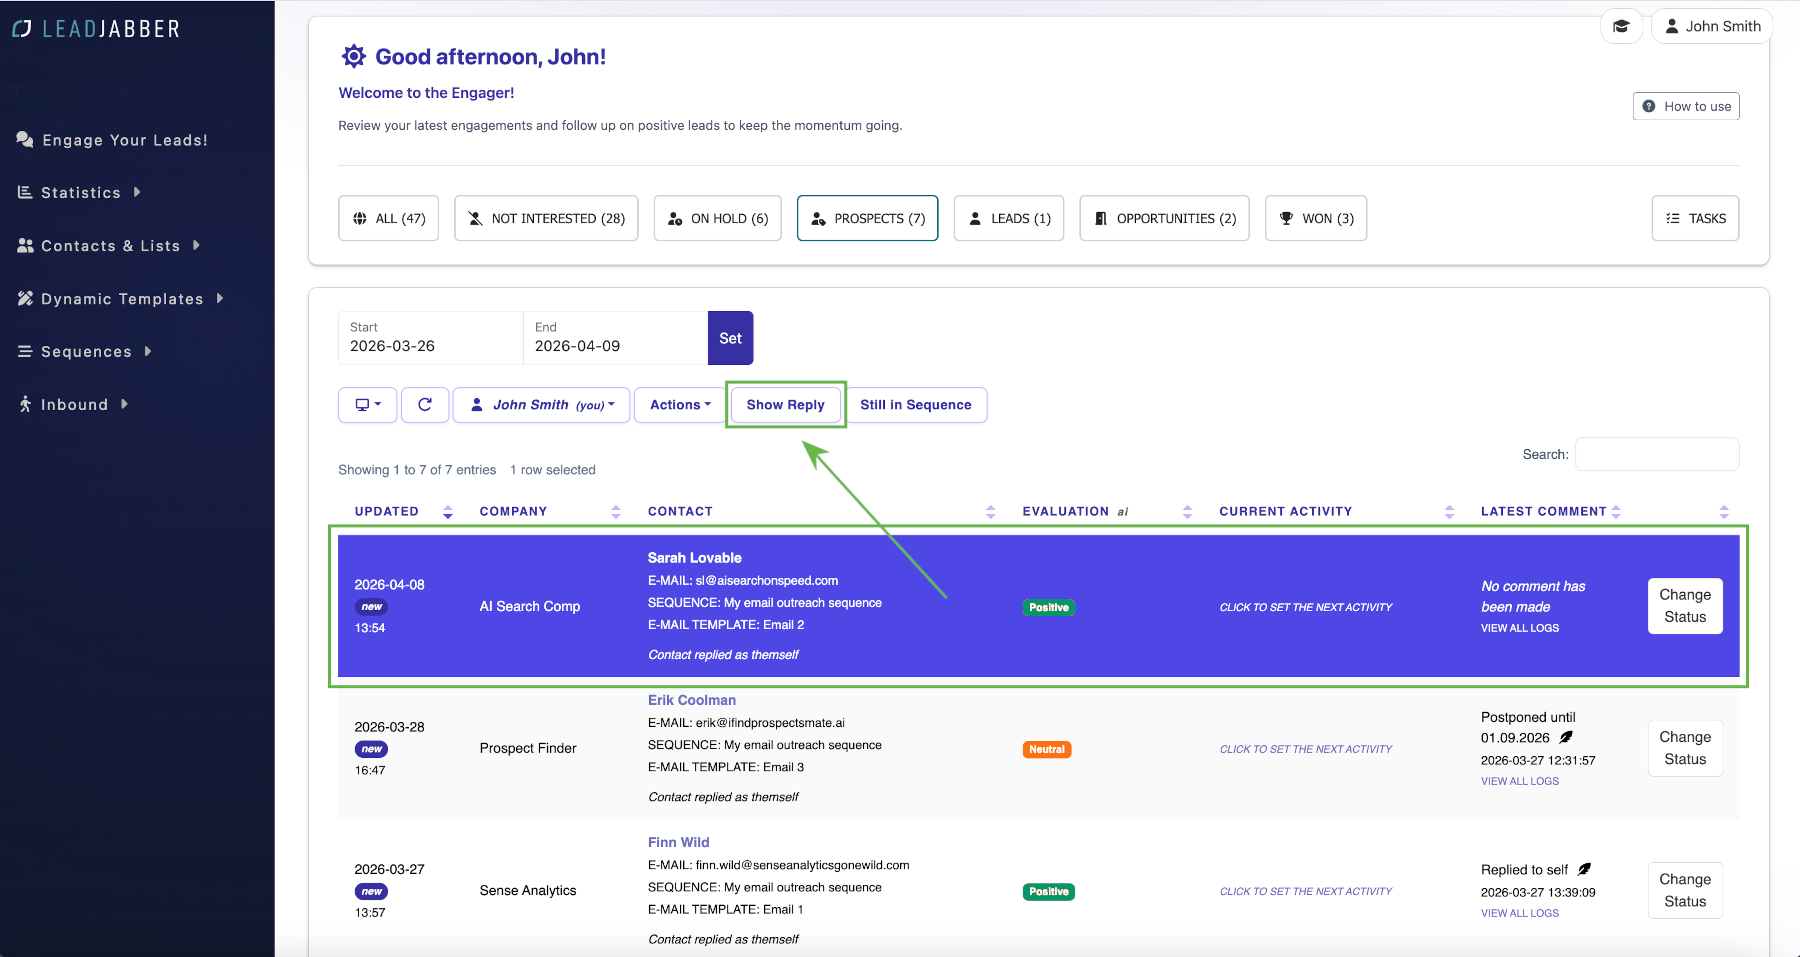Viewport: 1800px width, 957px height.
Task: Click the LeadJabber logo
Action: click(96, 29)
